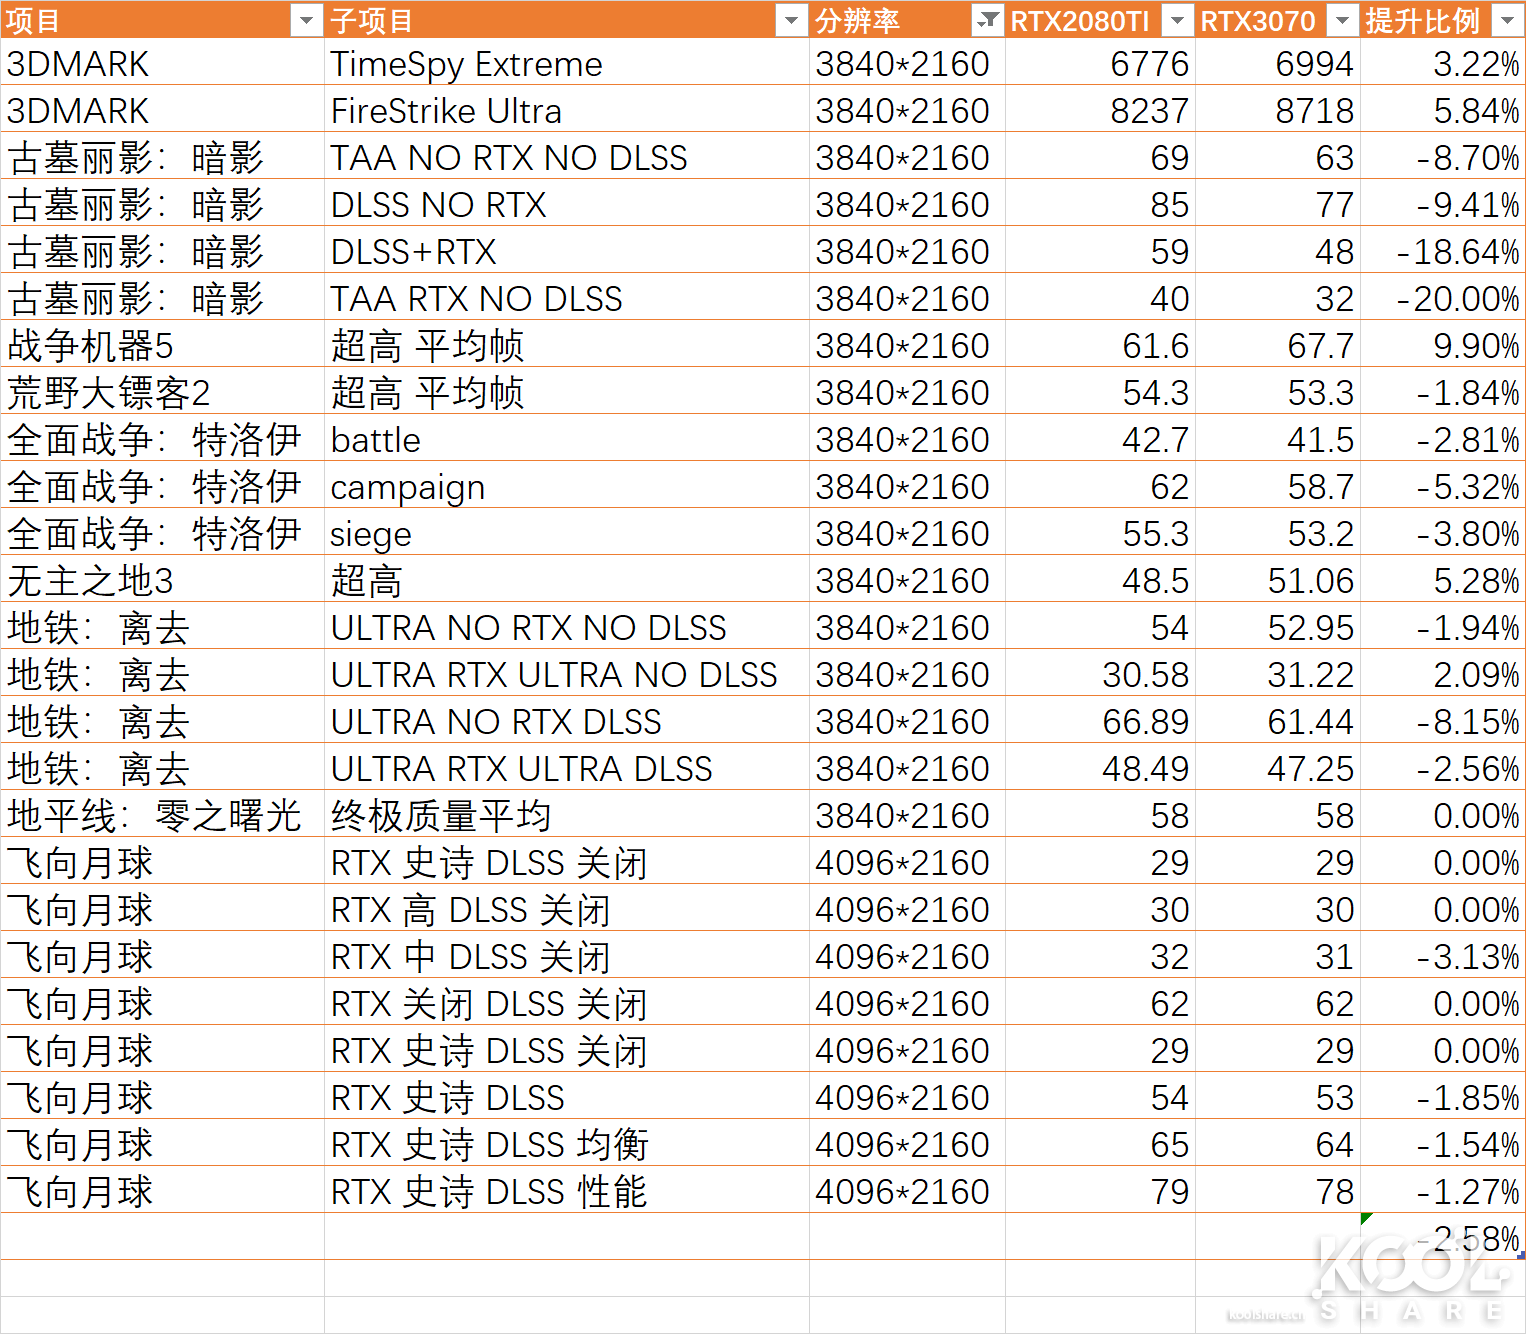This screenshot has width=1526, height=1334.
Task: Select the RTX2080TI header cell
Action: (1100, 19)
